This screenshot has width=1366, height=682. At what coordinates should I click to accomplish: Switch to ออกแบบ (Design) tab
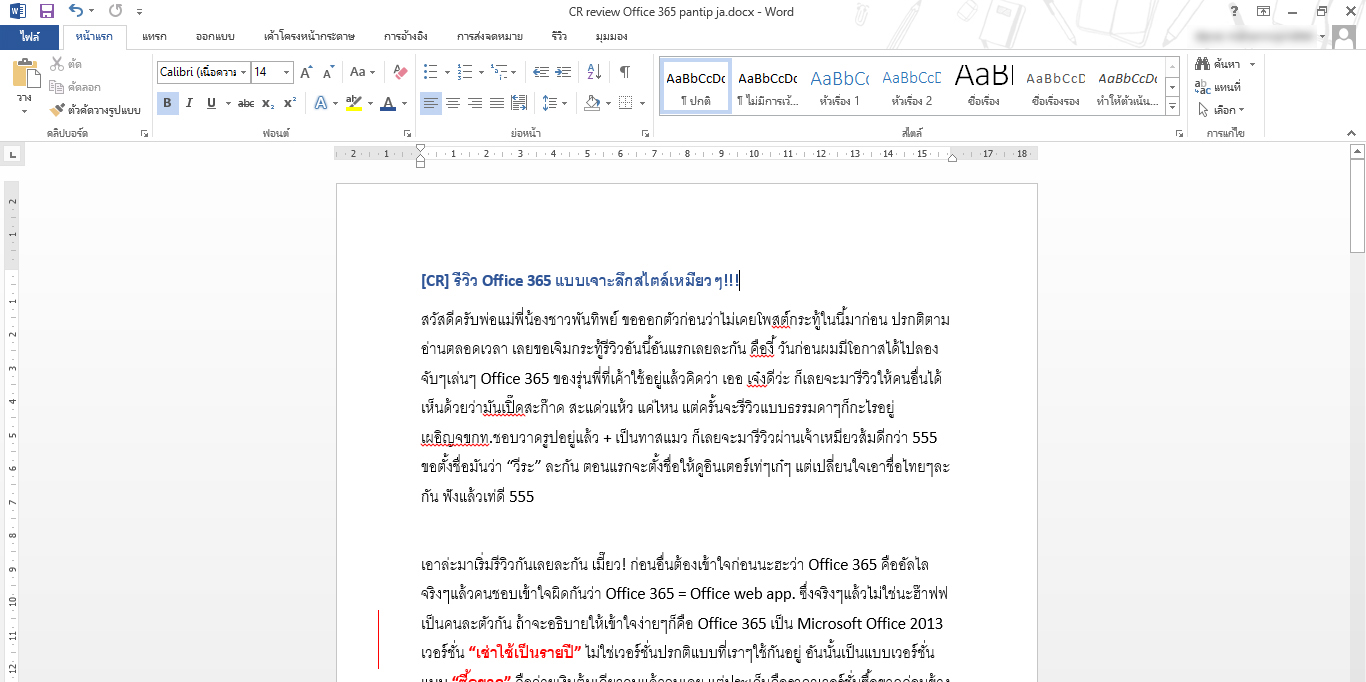(215, 37)
